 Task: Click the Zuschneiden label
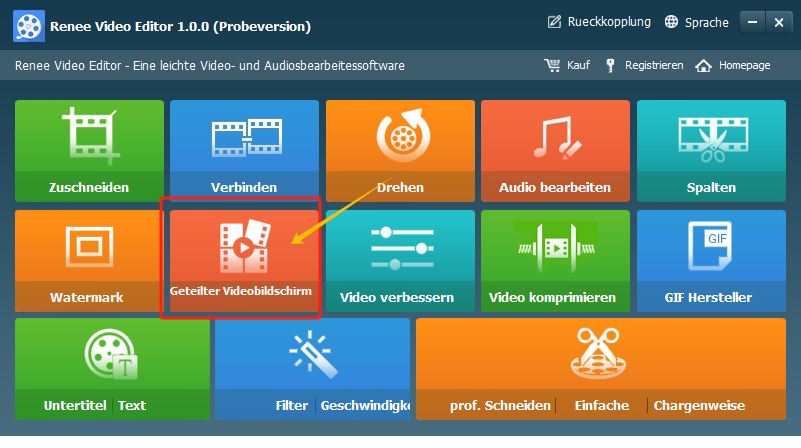click(89, 187)
